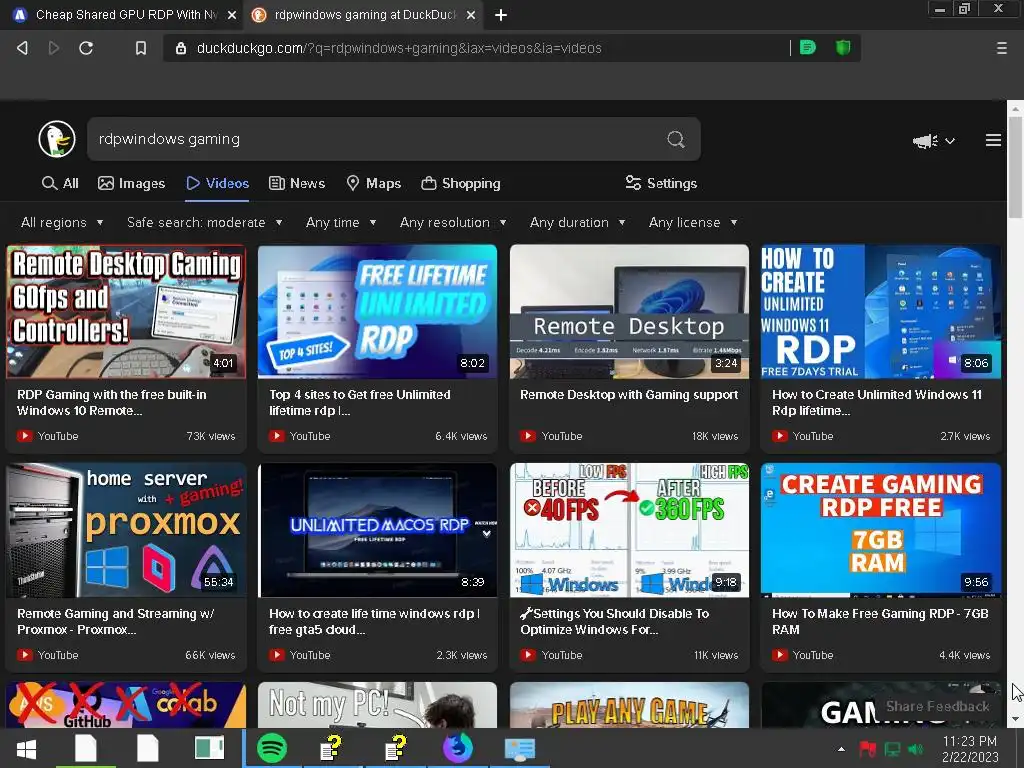The width and height of the screenshot is (1024, 768).
Task: Close the Cheap Shared GPU RDP tab
Action: pyautogui.click(x=232, y=14)
